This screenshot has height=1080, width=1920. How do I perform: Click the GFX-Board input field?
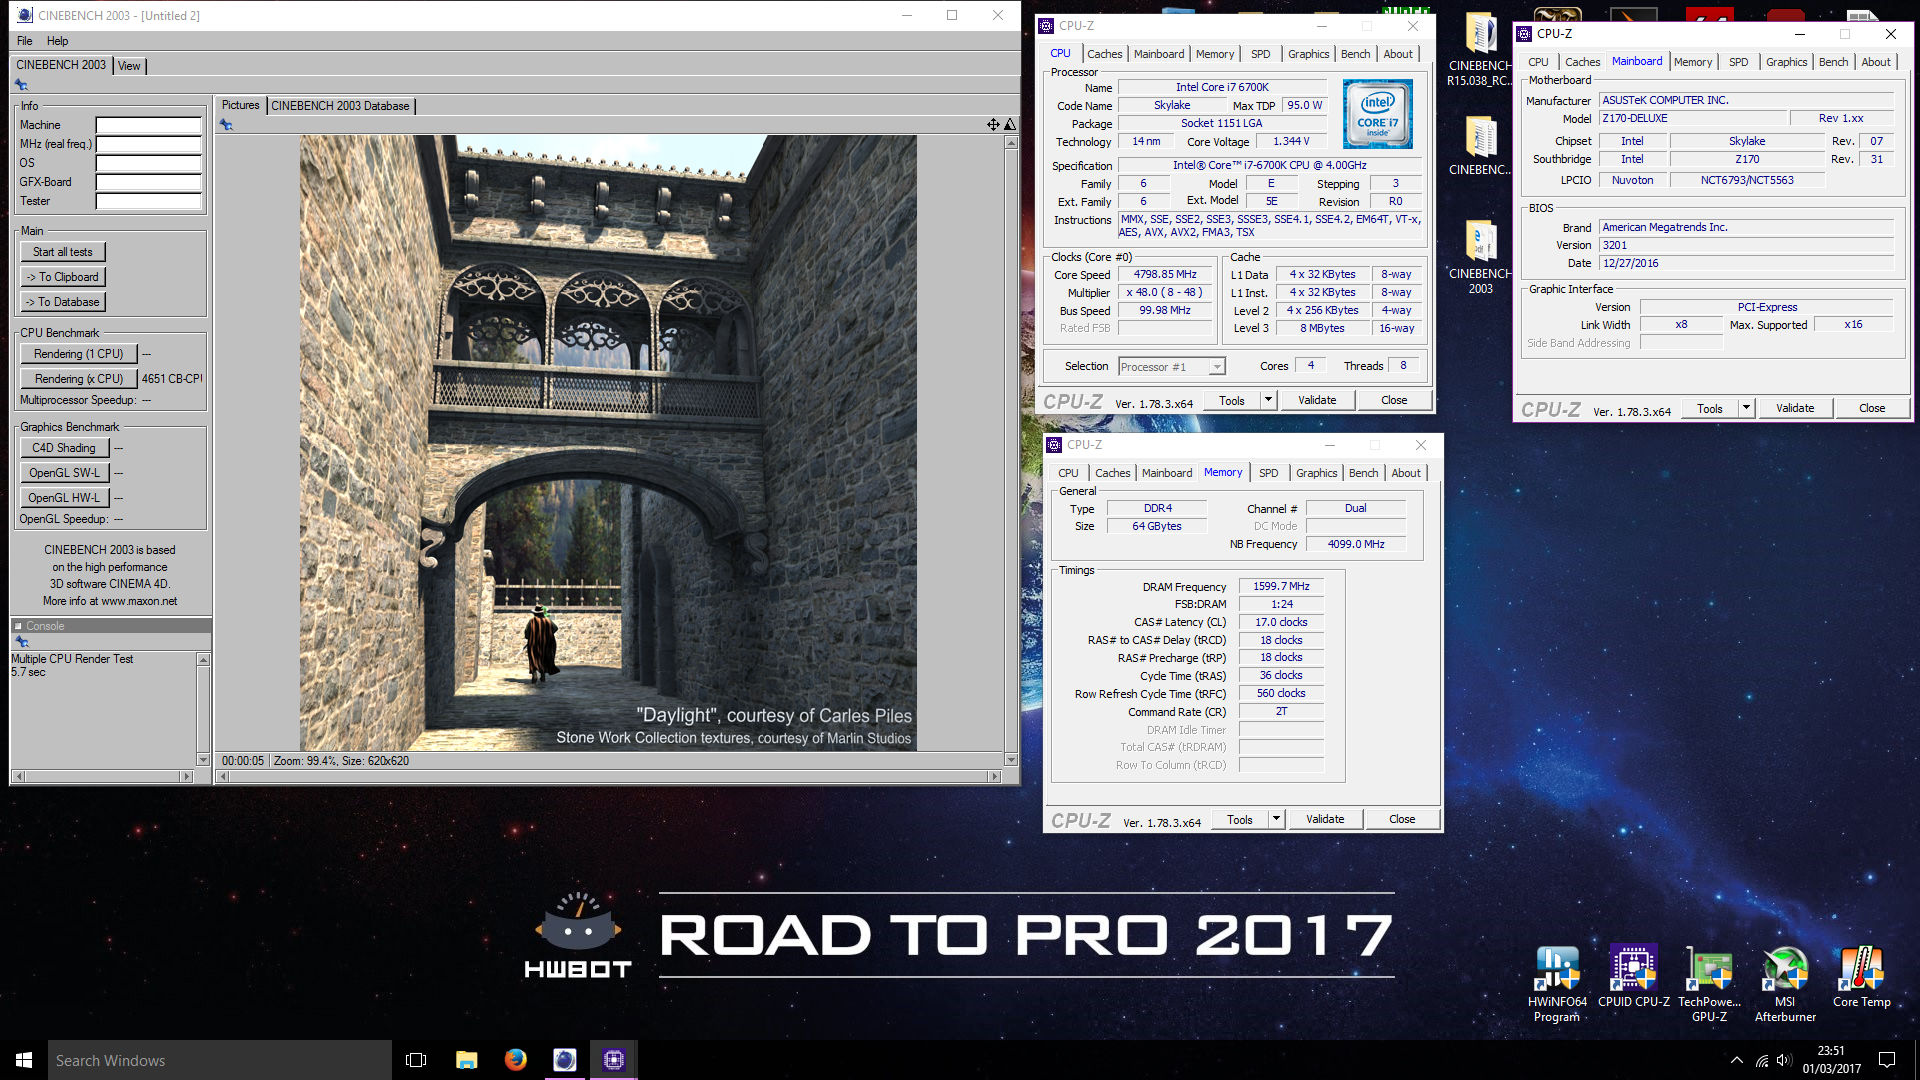[x=148, y=182]
